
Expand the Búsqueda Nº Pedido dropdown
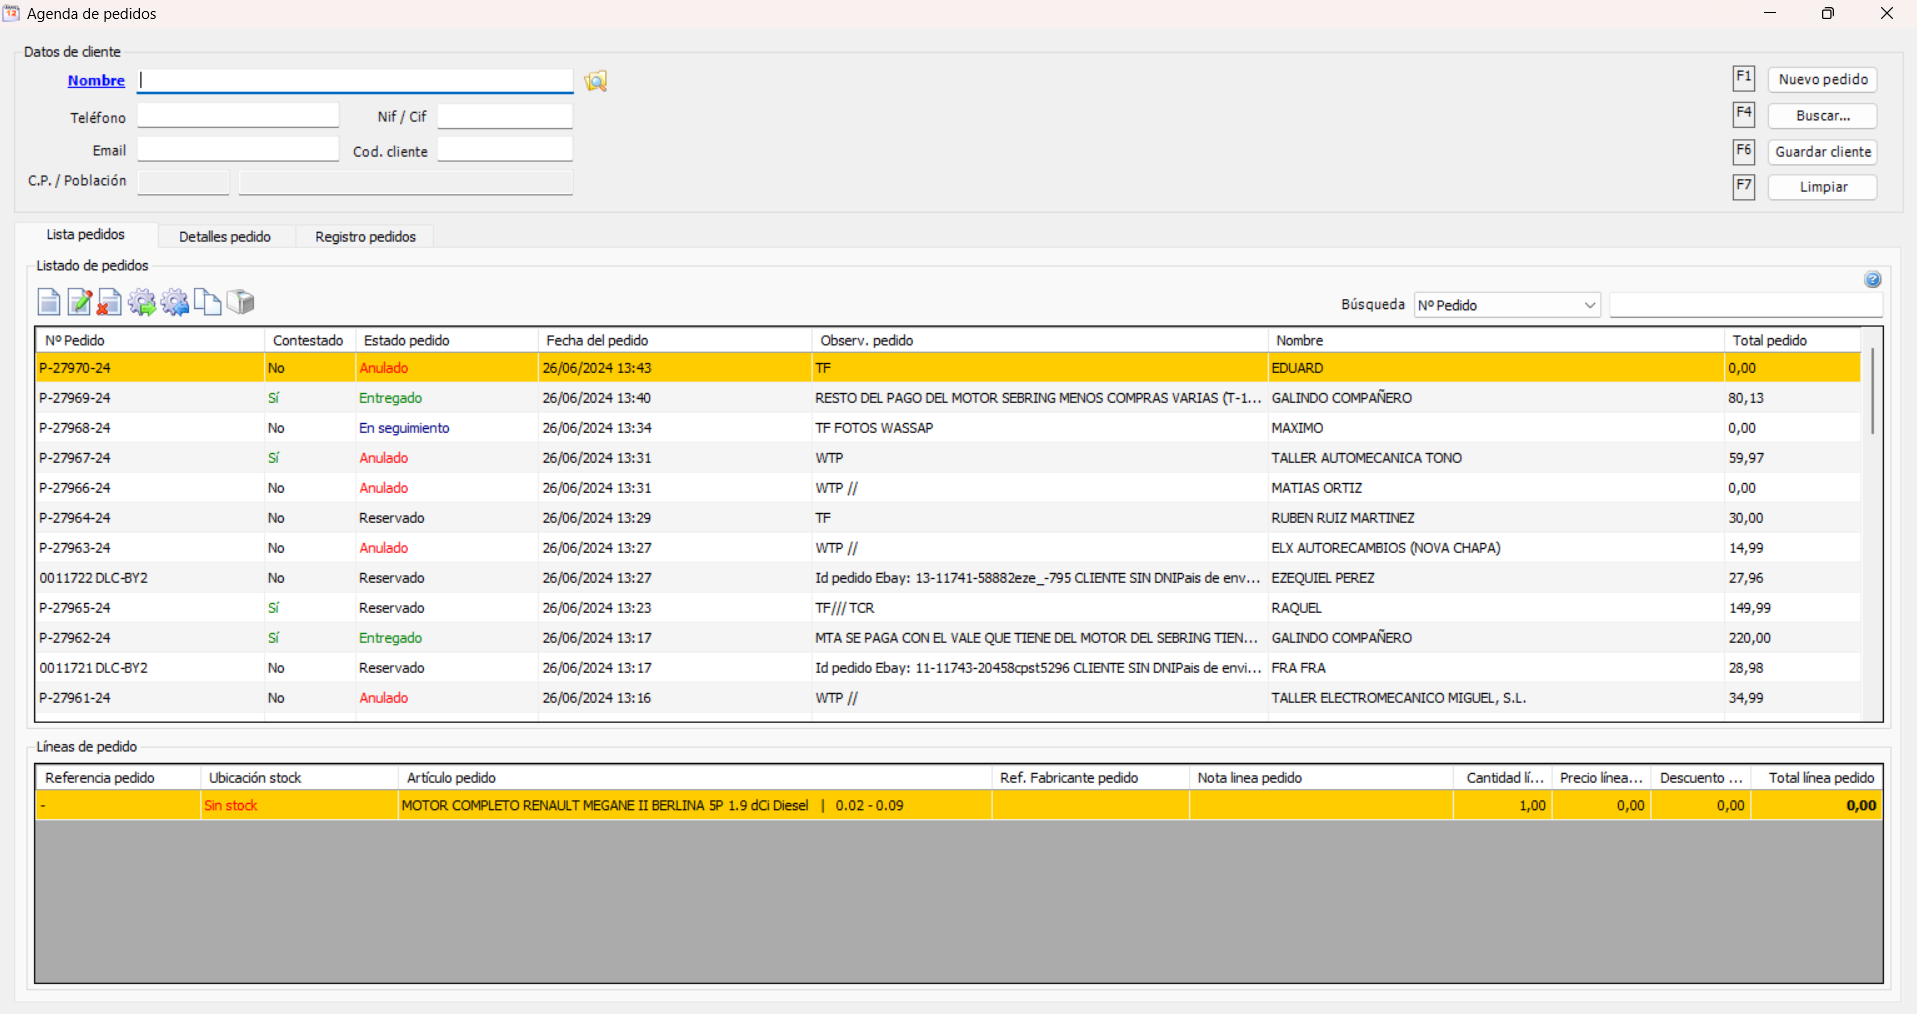click(1589, 305)
